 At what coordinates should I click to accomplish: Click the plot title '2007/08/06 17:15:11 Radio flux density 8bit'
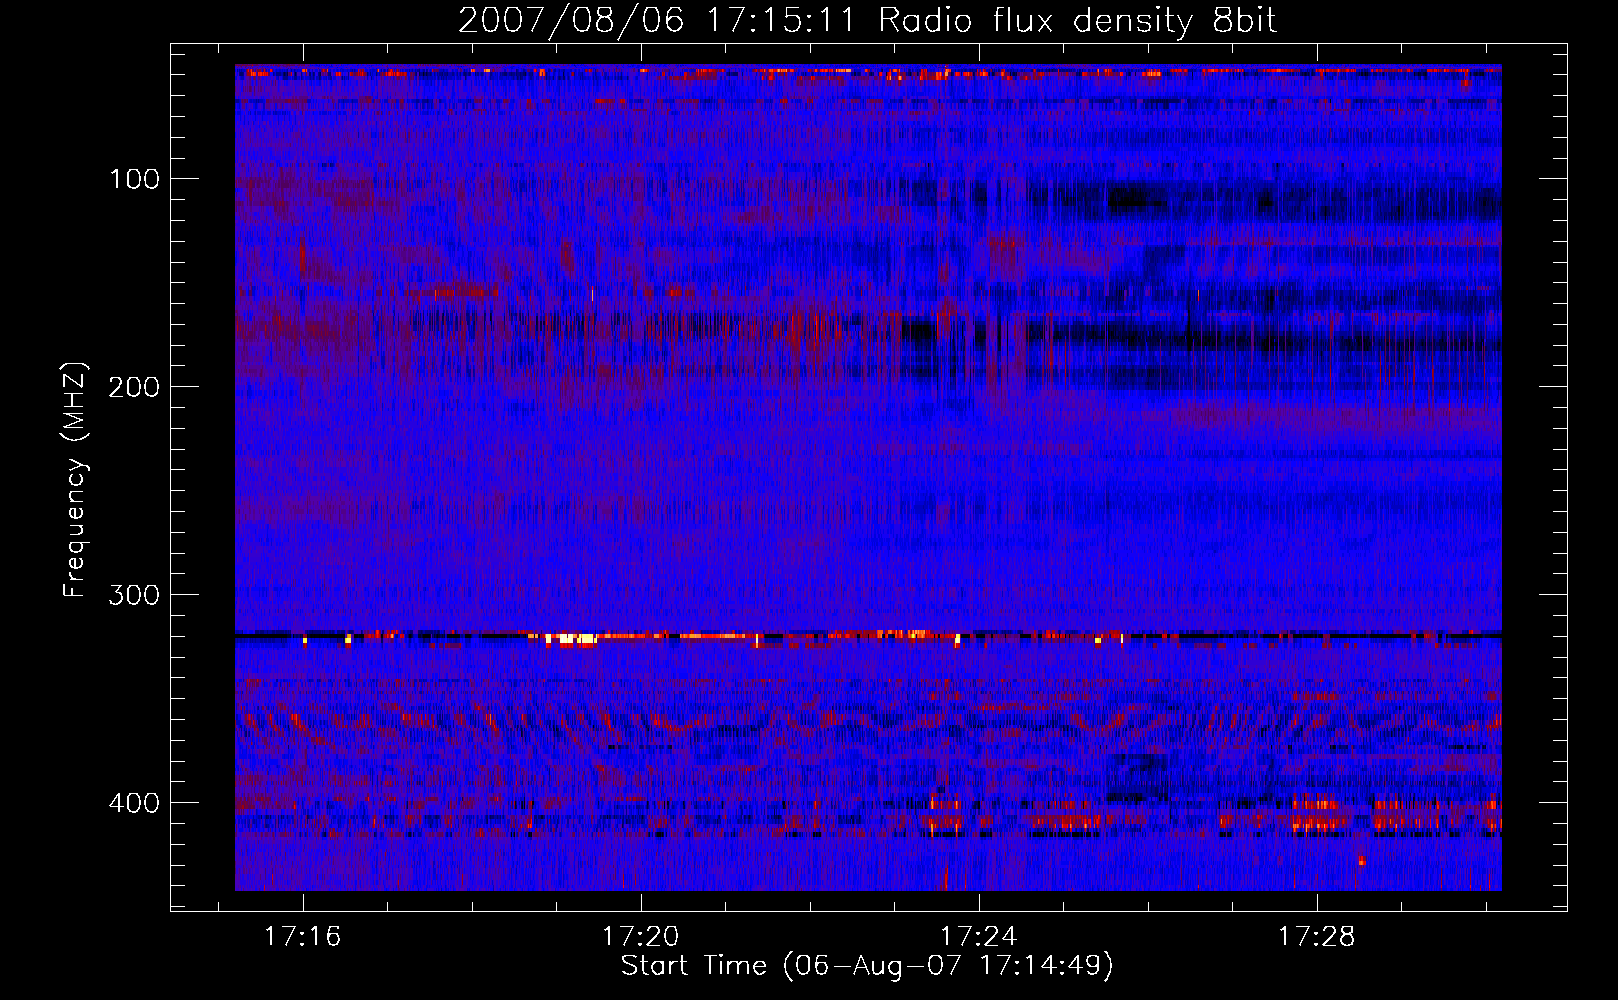click(867, 21)
